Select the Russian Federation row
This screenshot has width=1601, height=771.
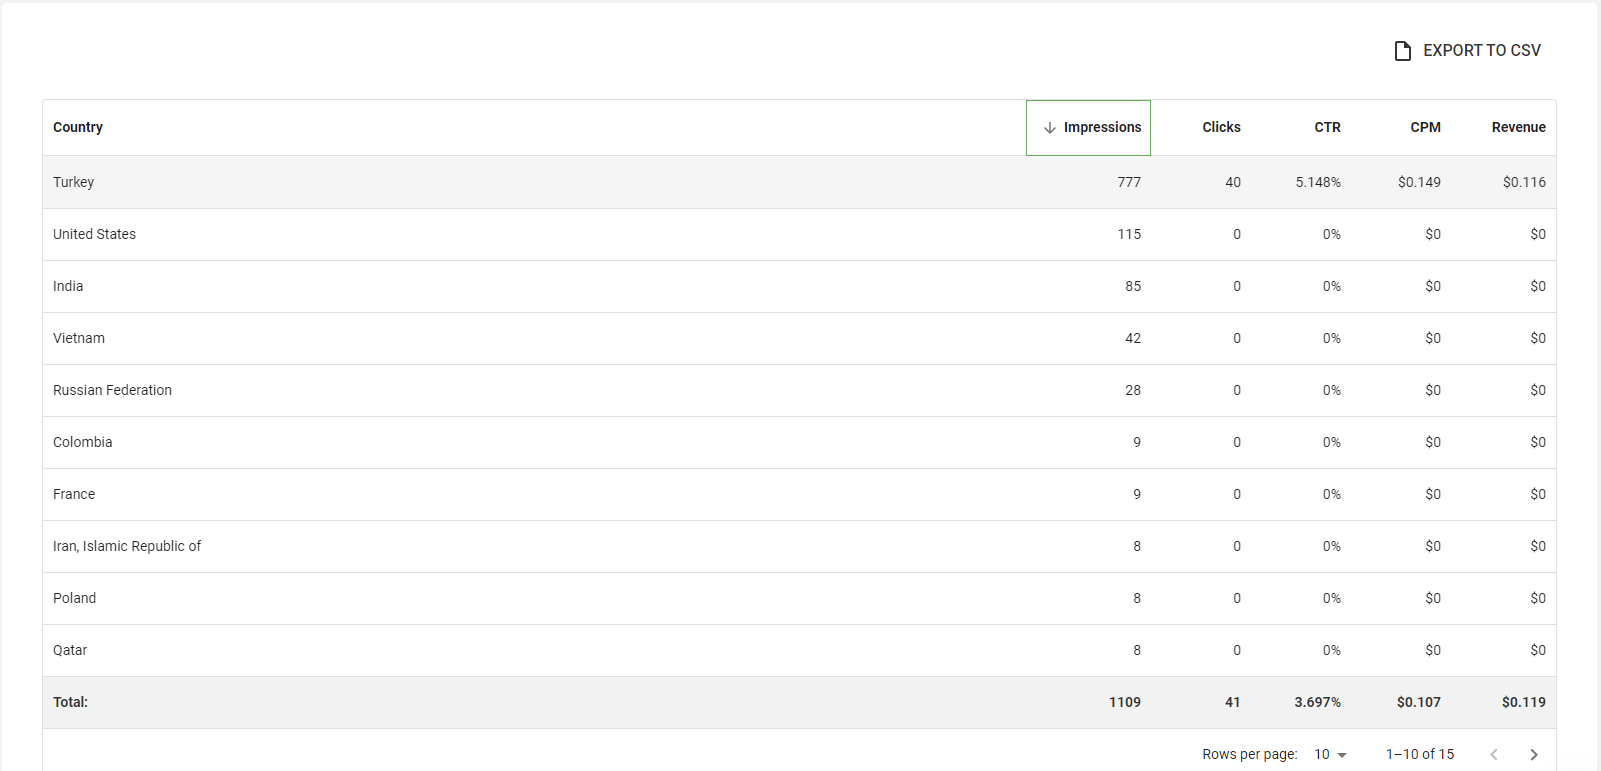click(799, 390)
